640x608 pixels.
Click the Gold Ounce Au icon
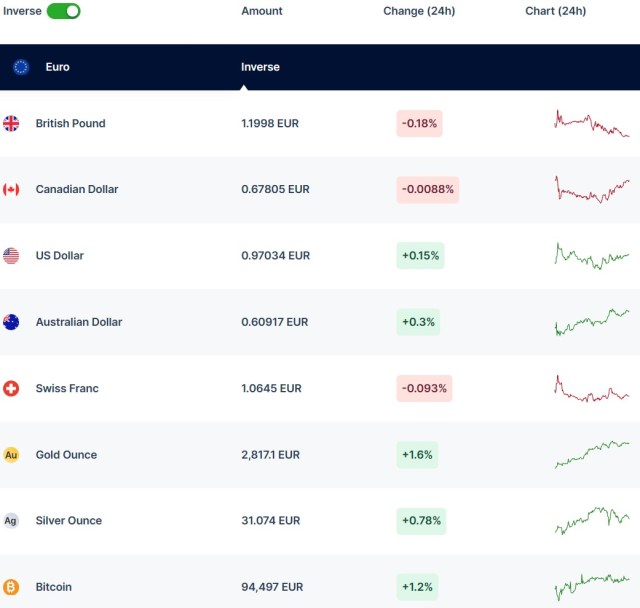(11, 455)
